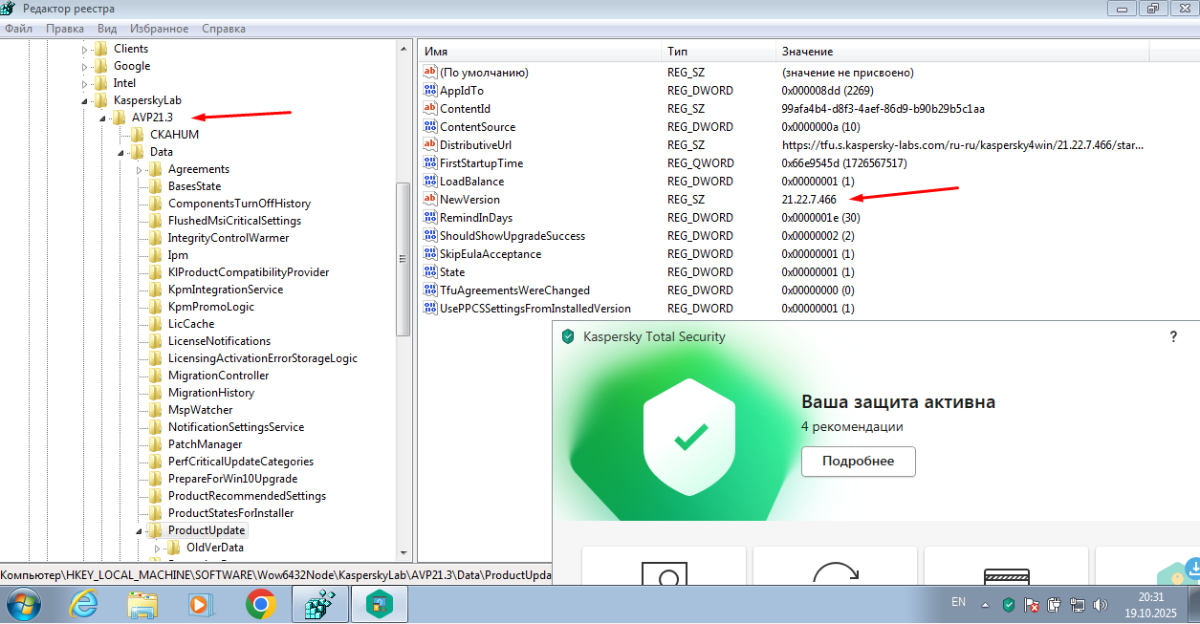Collapse the AVP21.3 registry key

tap(103, 118)
